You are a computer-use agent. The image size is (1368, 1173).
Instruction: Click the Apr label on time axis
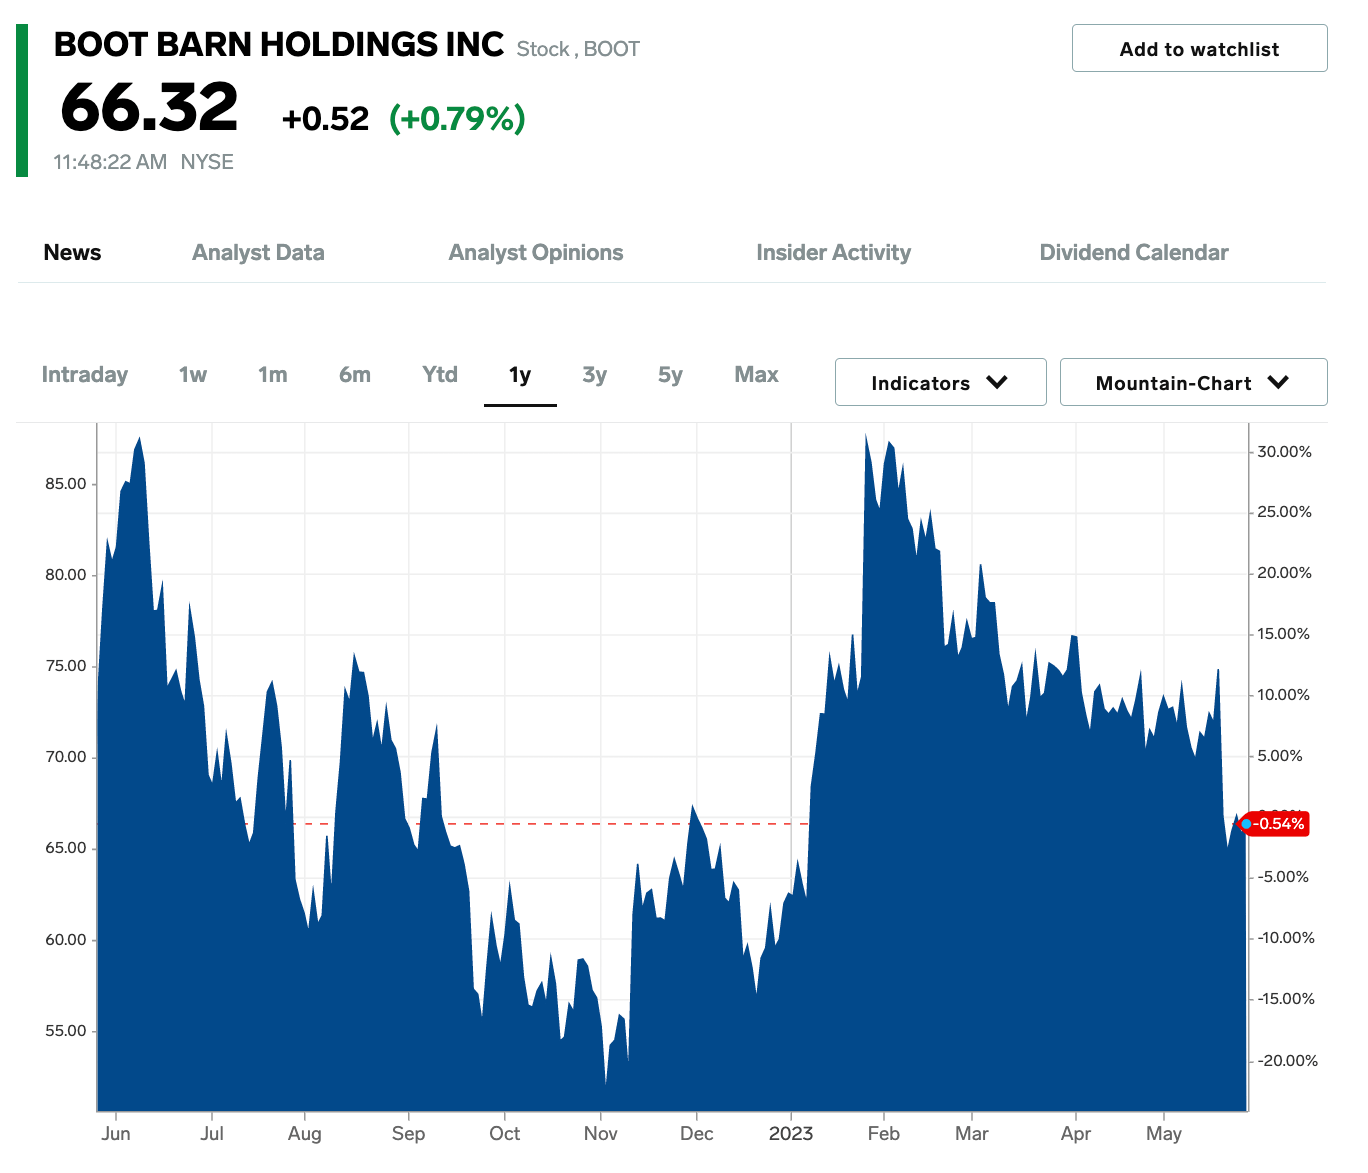[1076, 1134]
